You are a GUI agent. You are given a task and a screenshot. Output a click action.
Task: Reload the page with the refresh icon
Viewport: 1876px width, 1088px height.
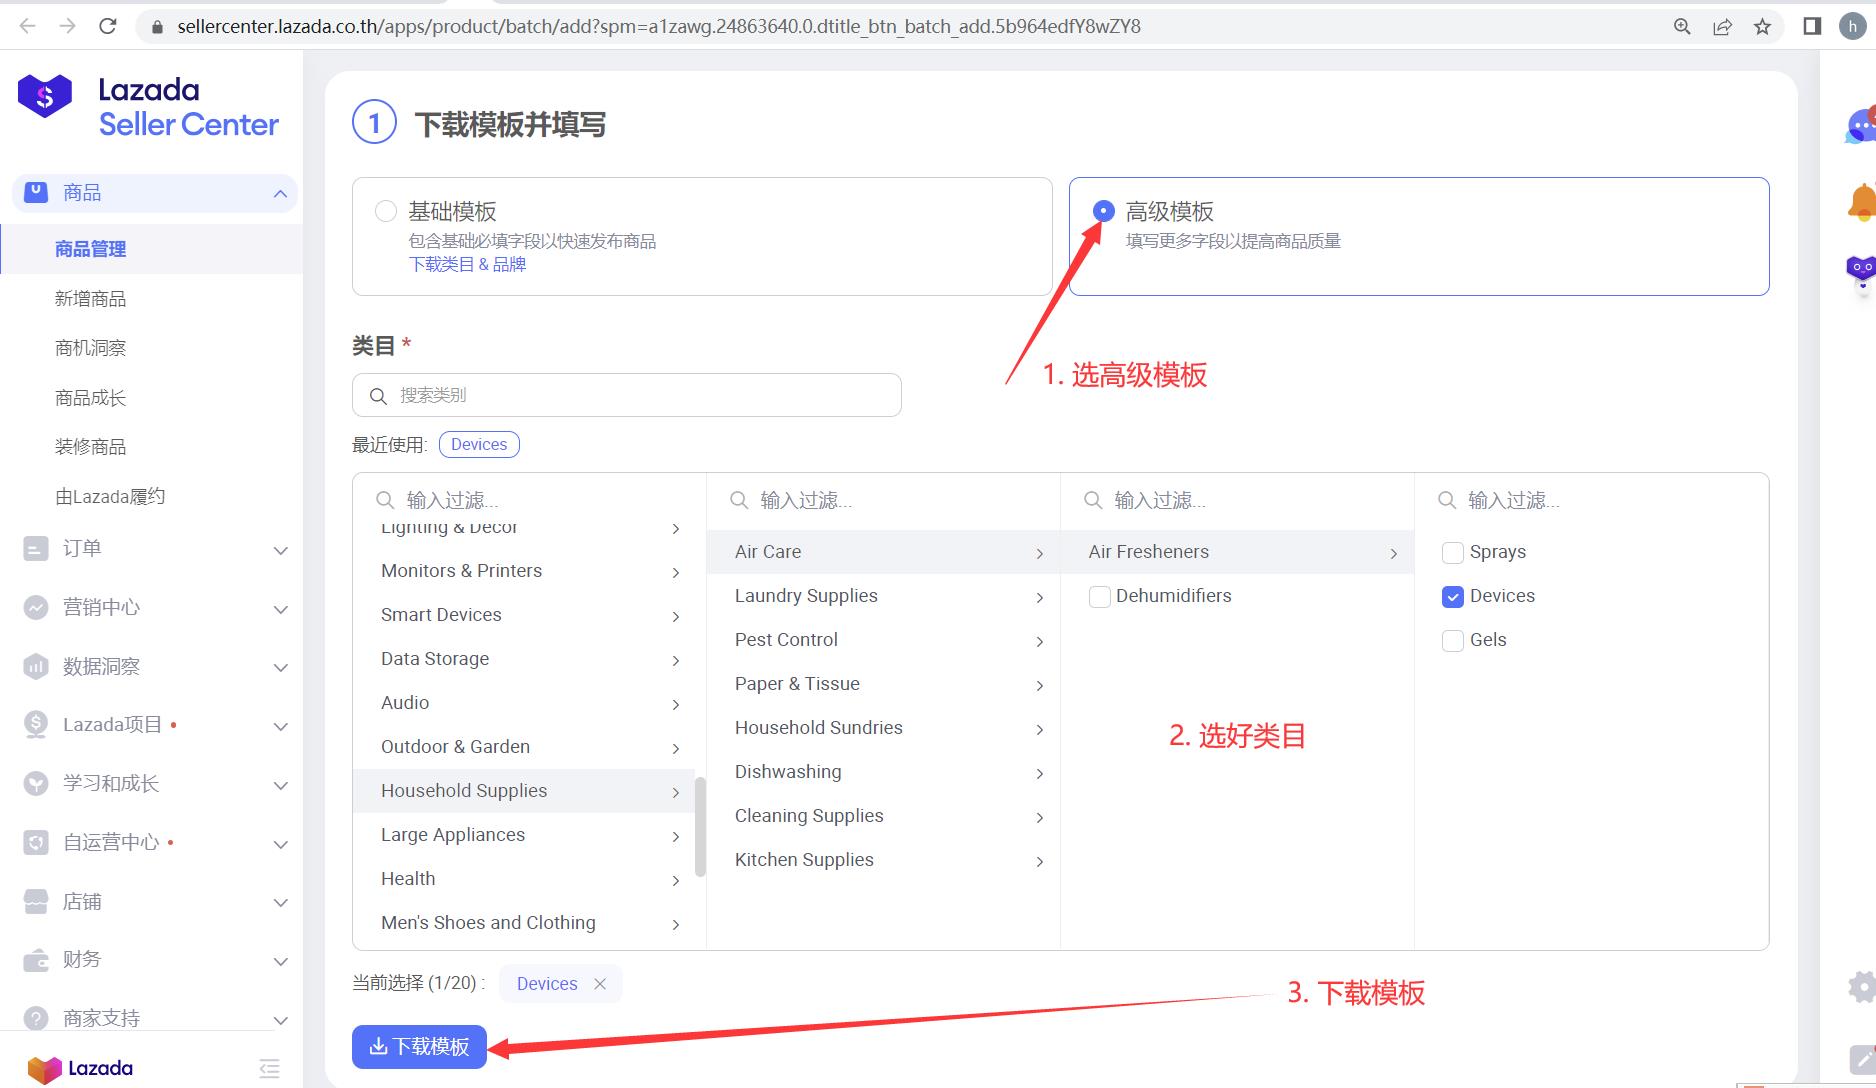click(x=108, y=26)
